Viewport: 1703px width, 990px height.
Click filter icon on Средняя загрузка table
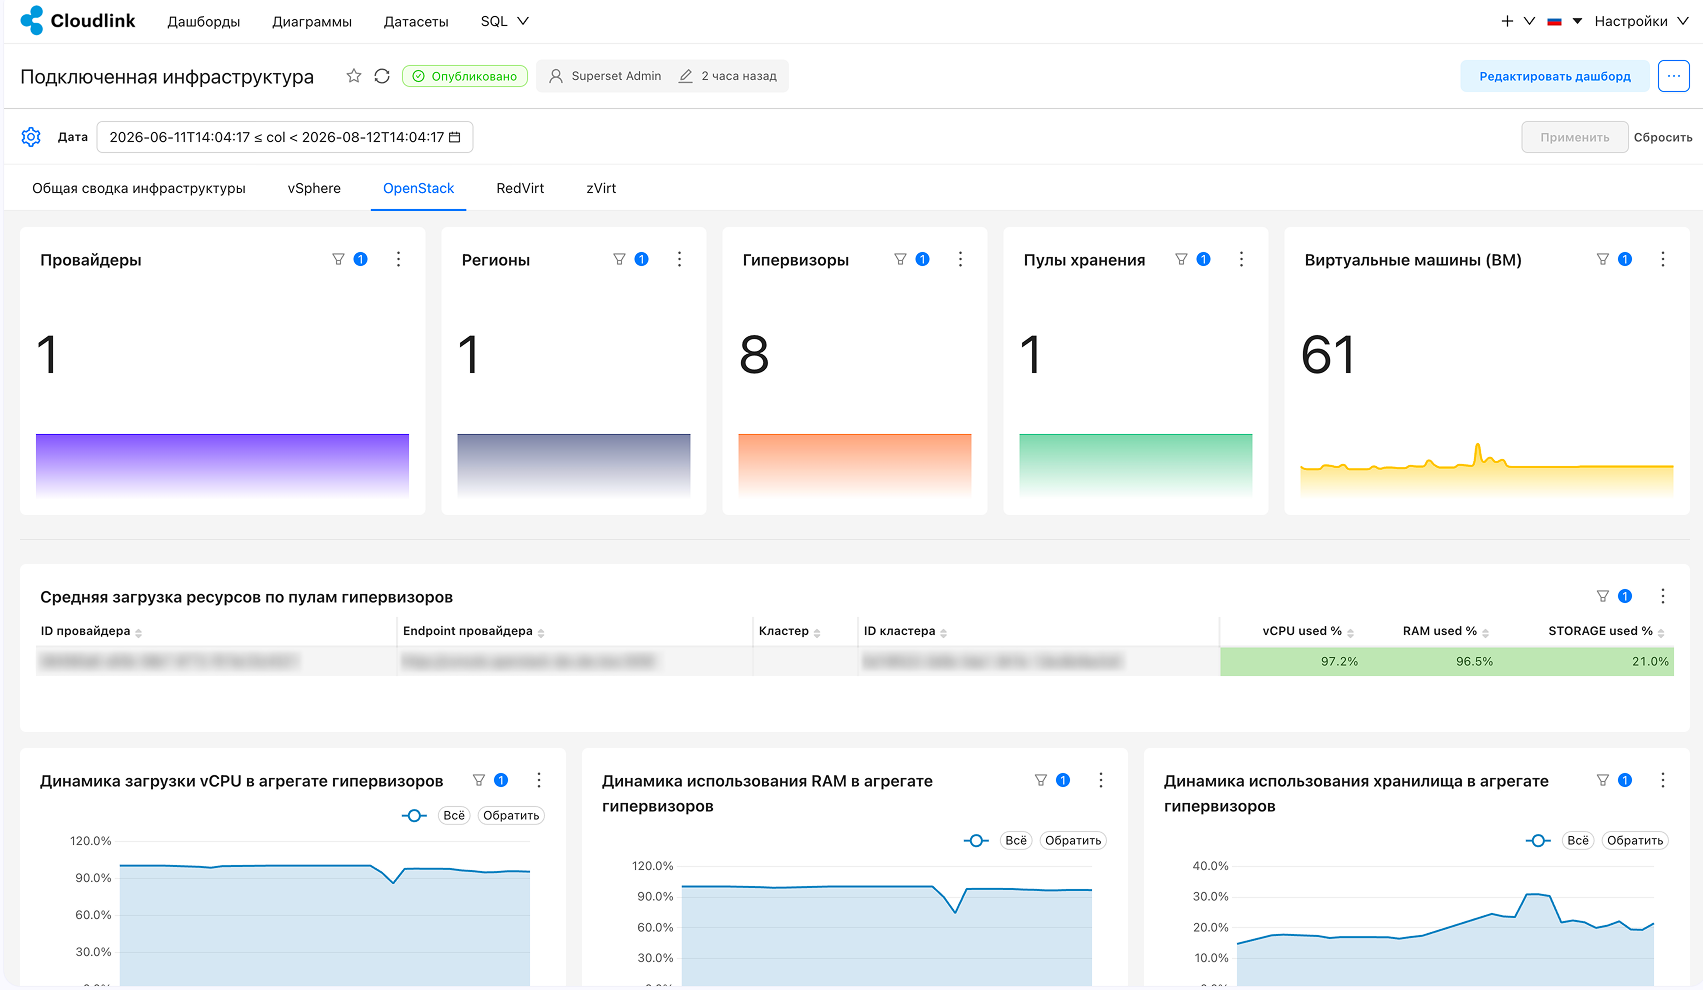1603,596
